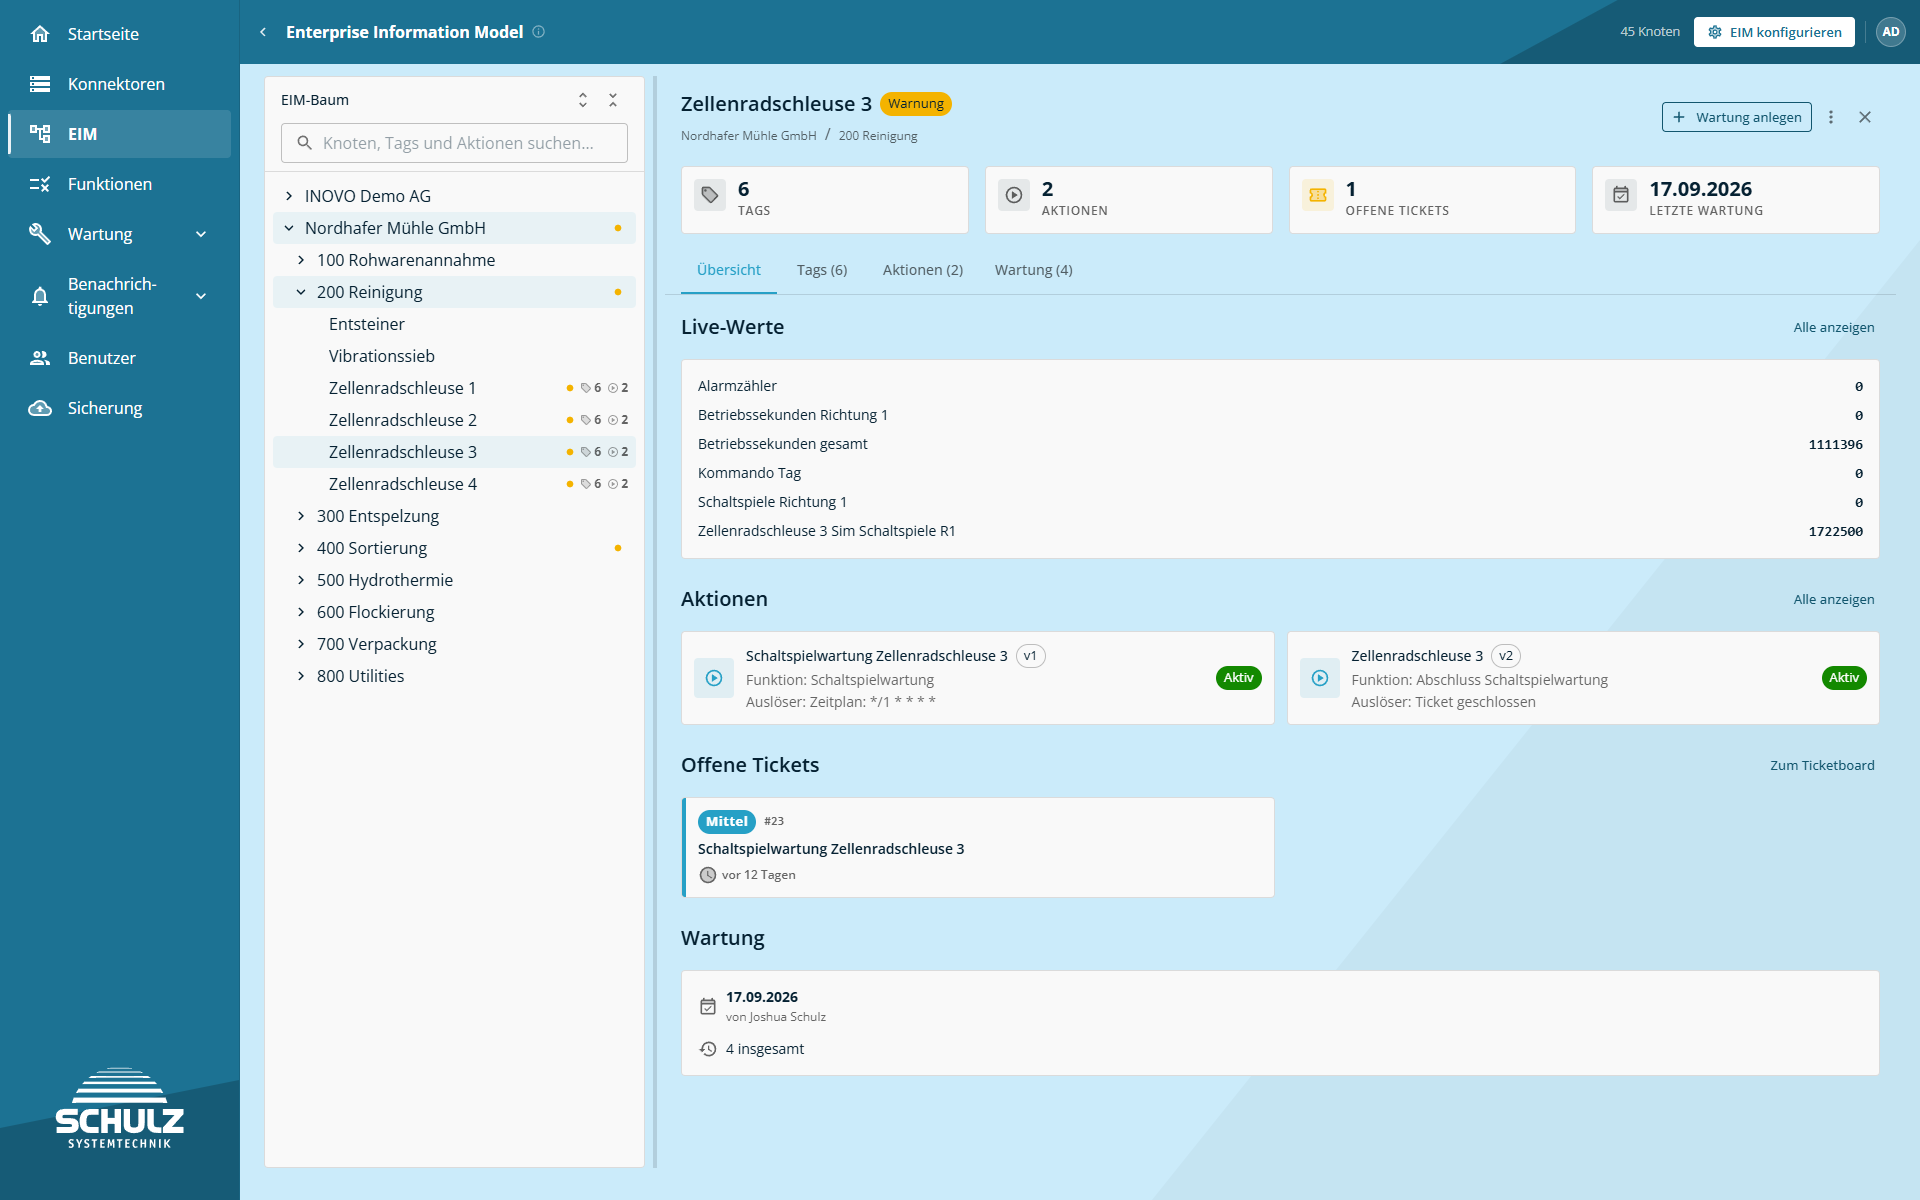Click Alle anzeigen next to Aktionen
Image resolution: width=1920 pixels, height=1200 pixels.
[x=1834, y=599]
